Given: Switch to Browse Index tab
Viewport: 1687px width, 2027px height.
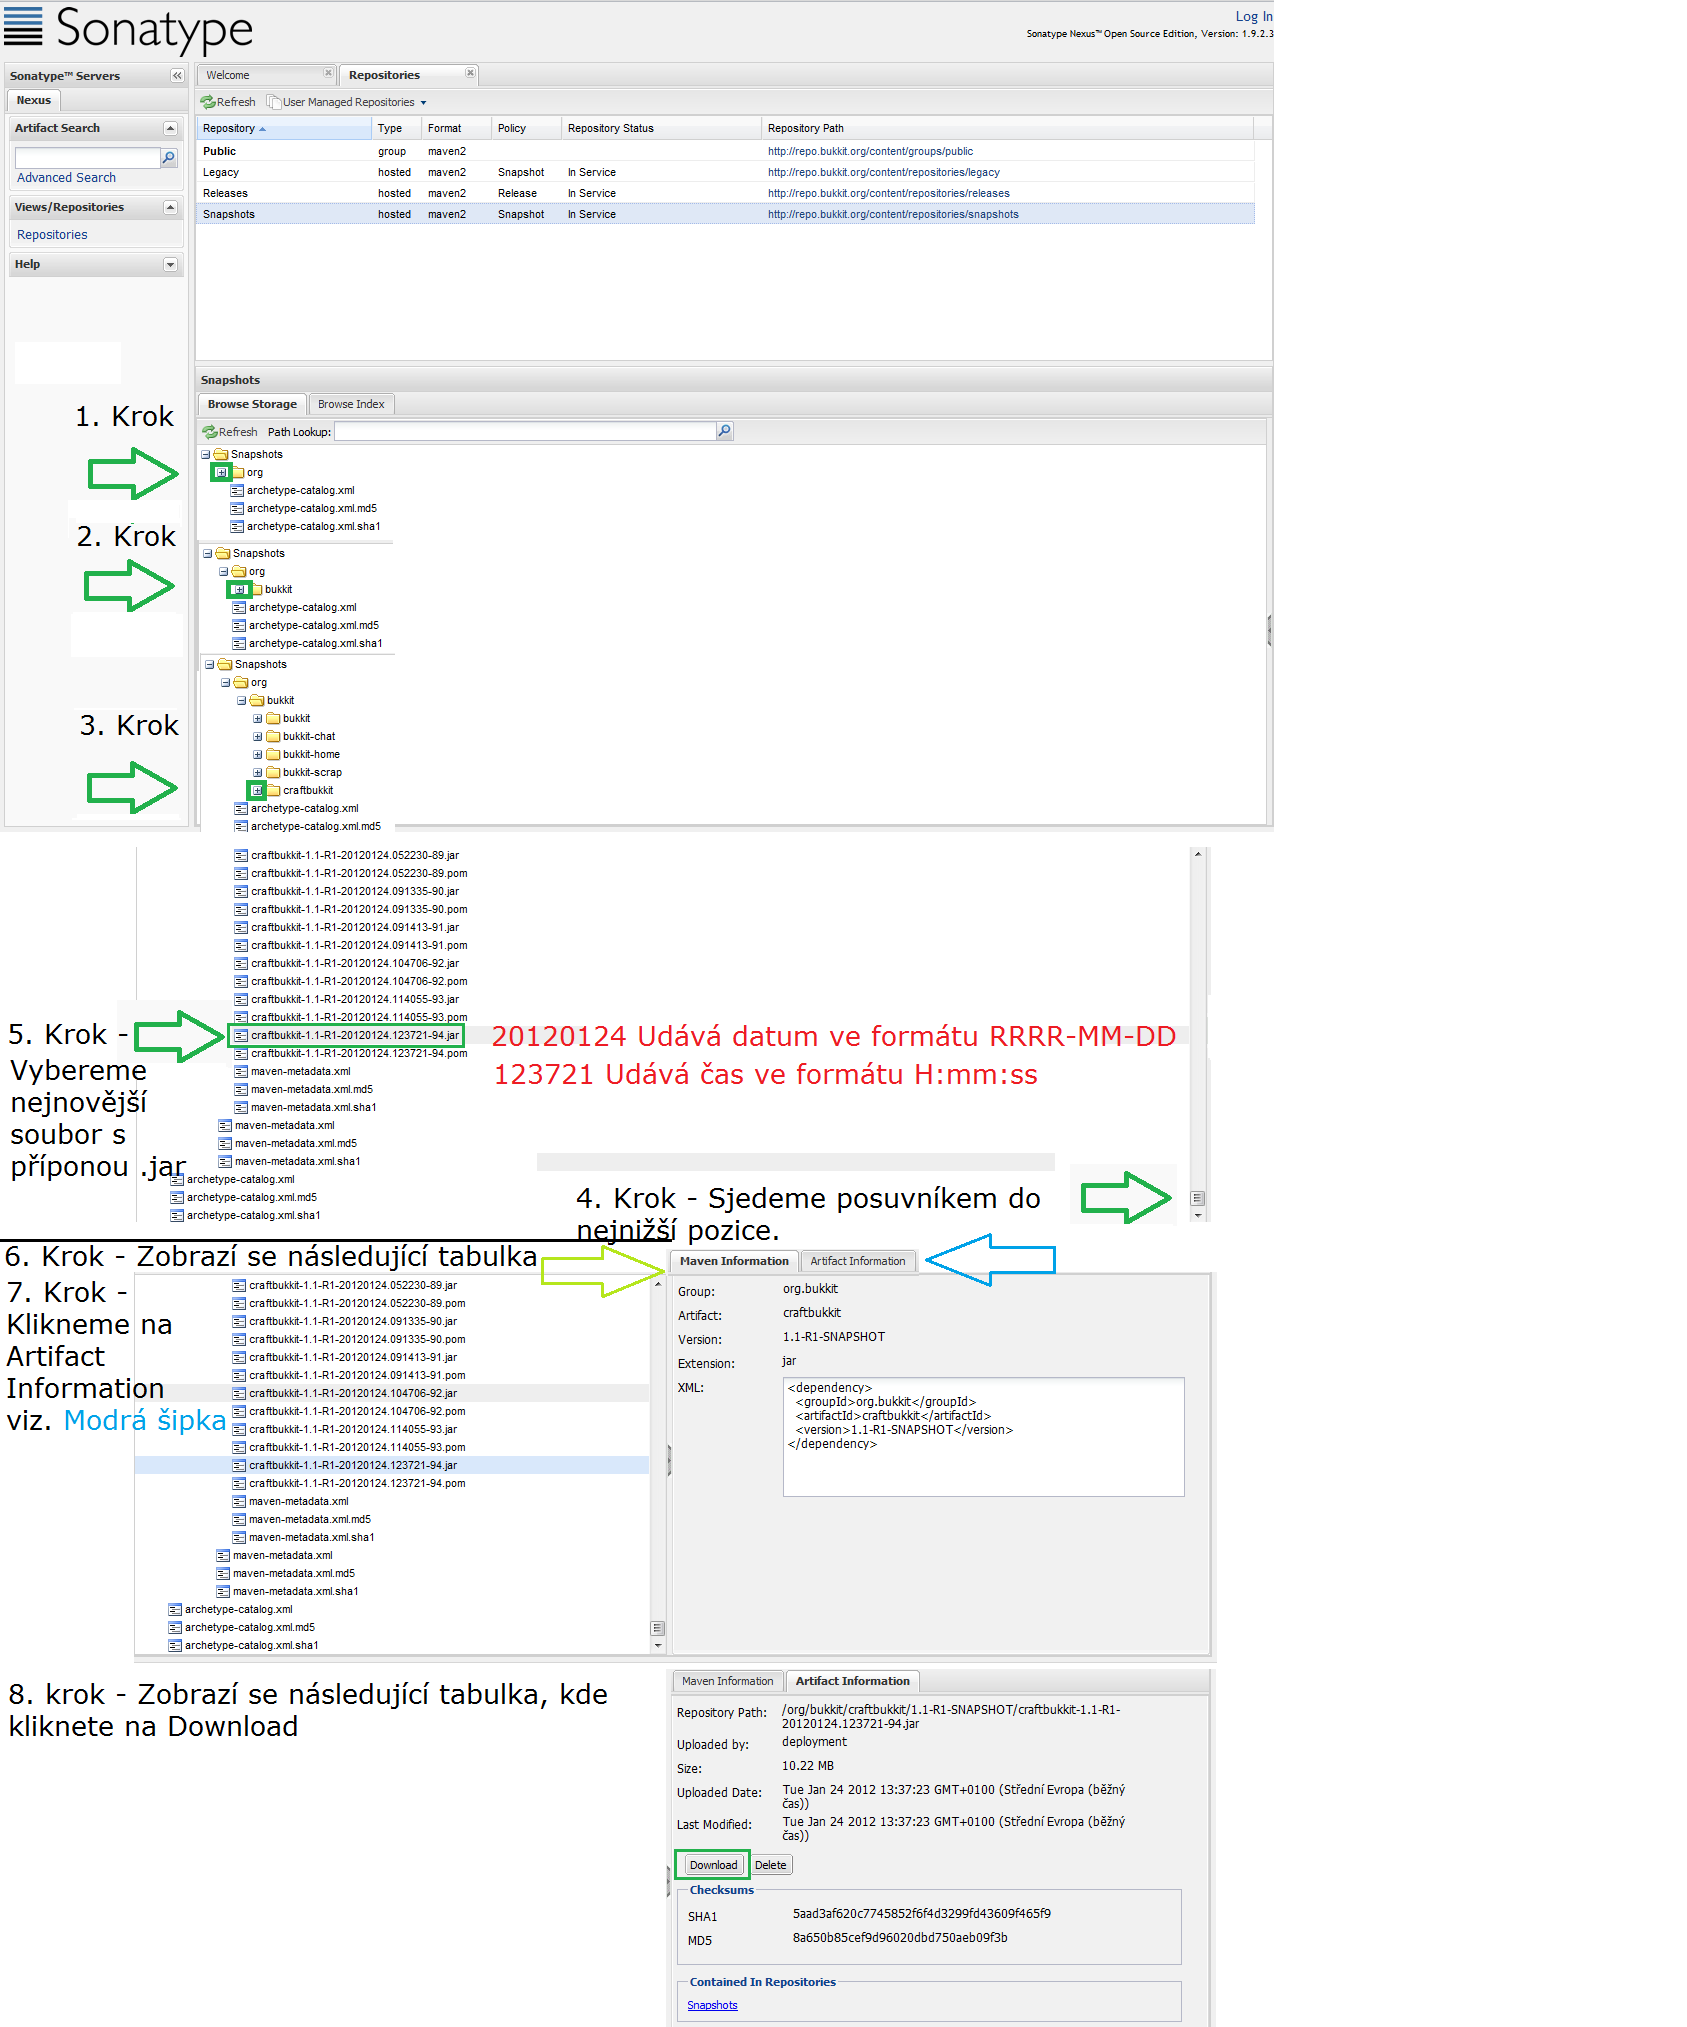Looking at the screenshot, I should (351, 404).
